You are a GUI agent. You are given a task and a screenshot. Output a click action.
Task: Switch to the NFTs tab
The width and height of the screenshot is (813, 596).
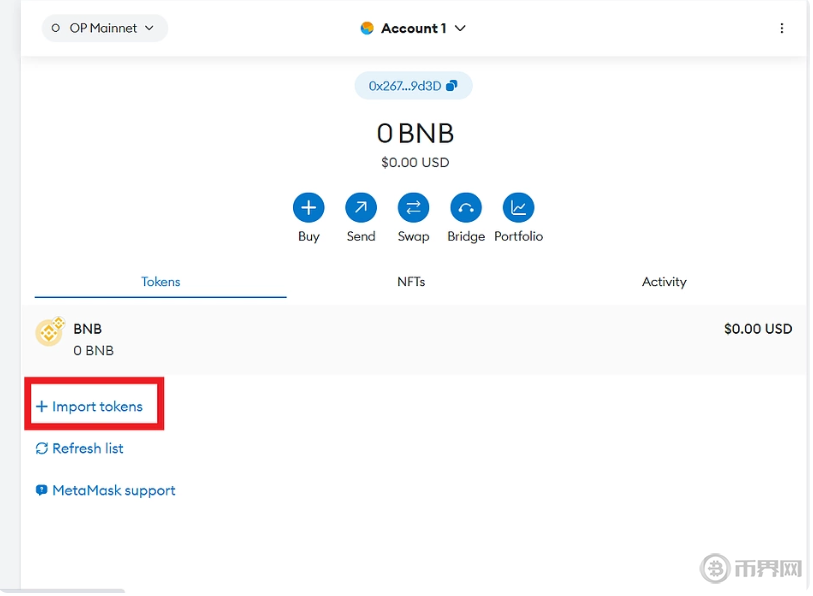point(411,282)
